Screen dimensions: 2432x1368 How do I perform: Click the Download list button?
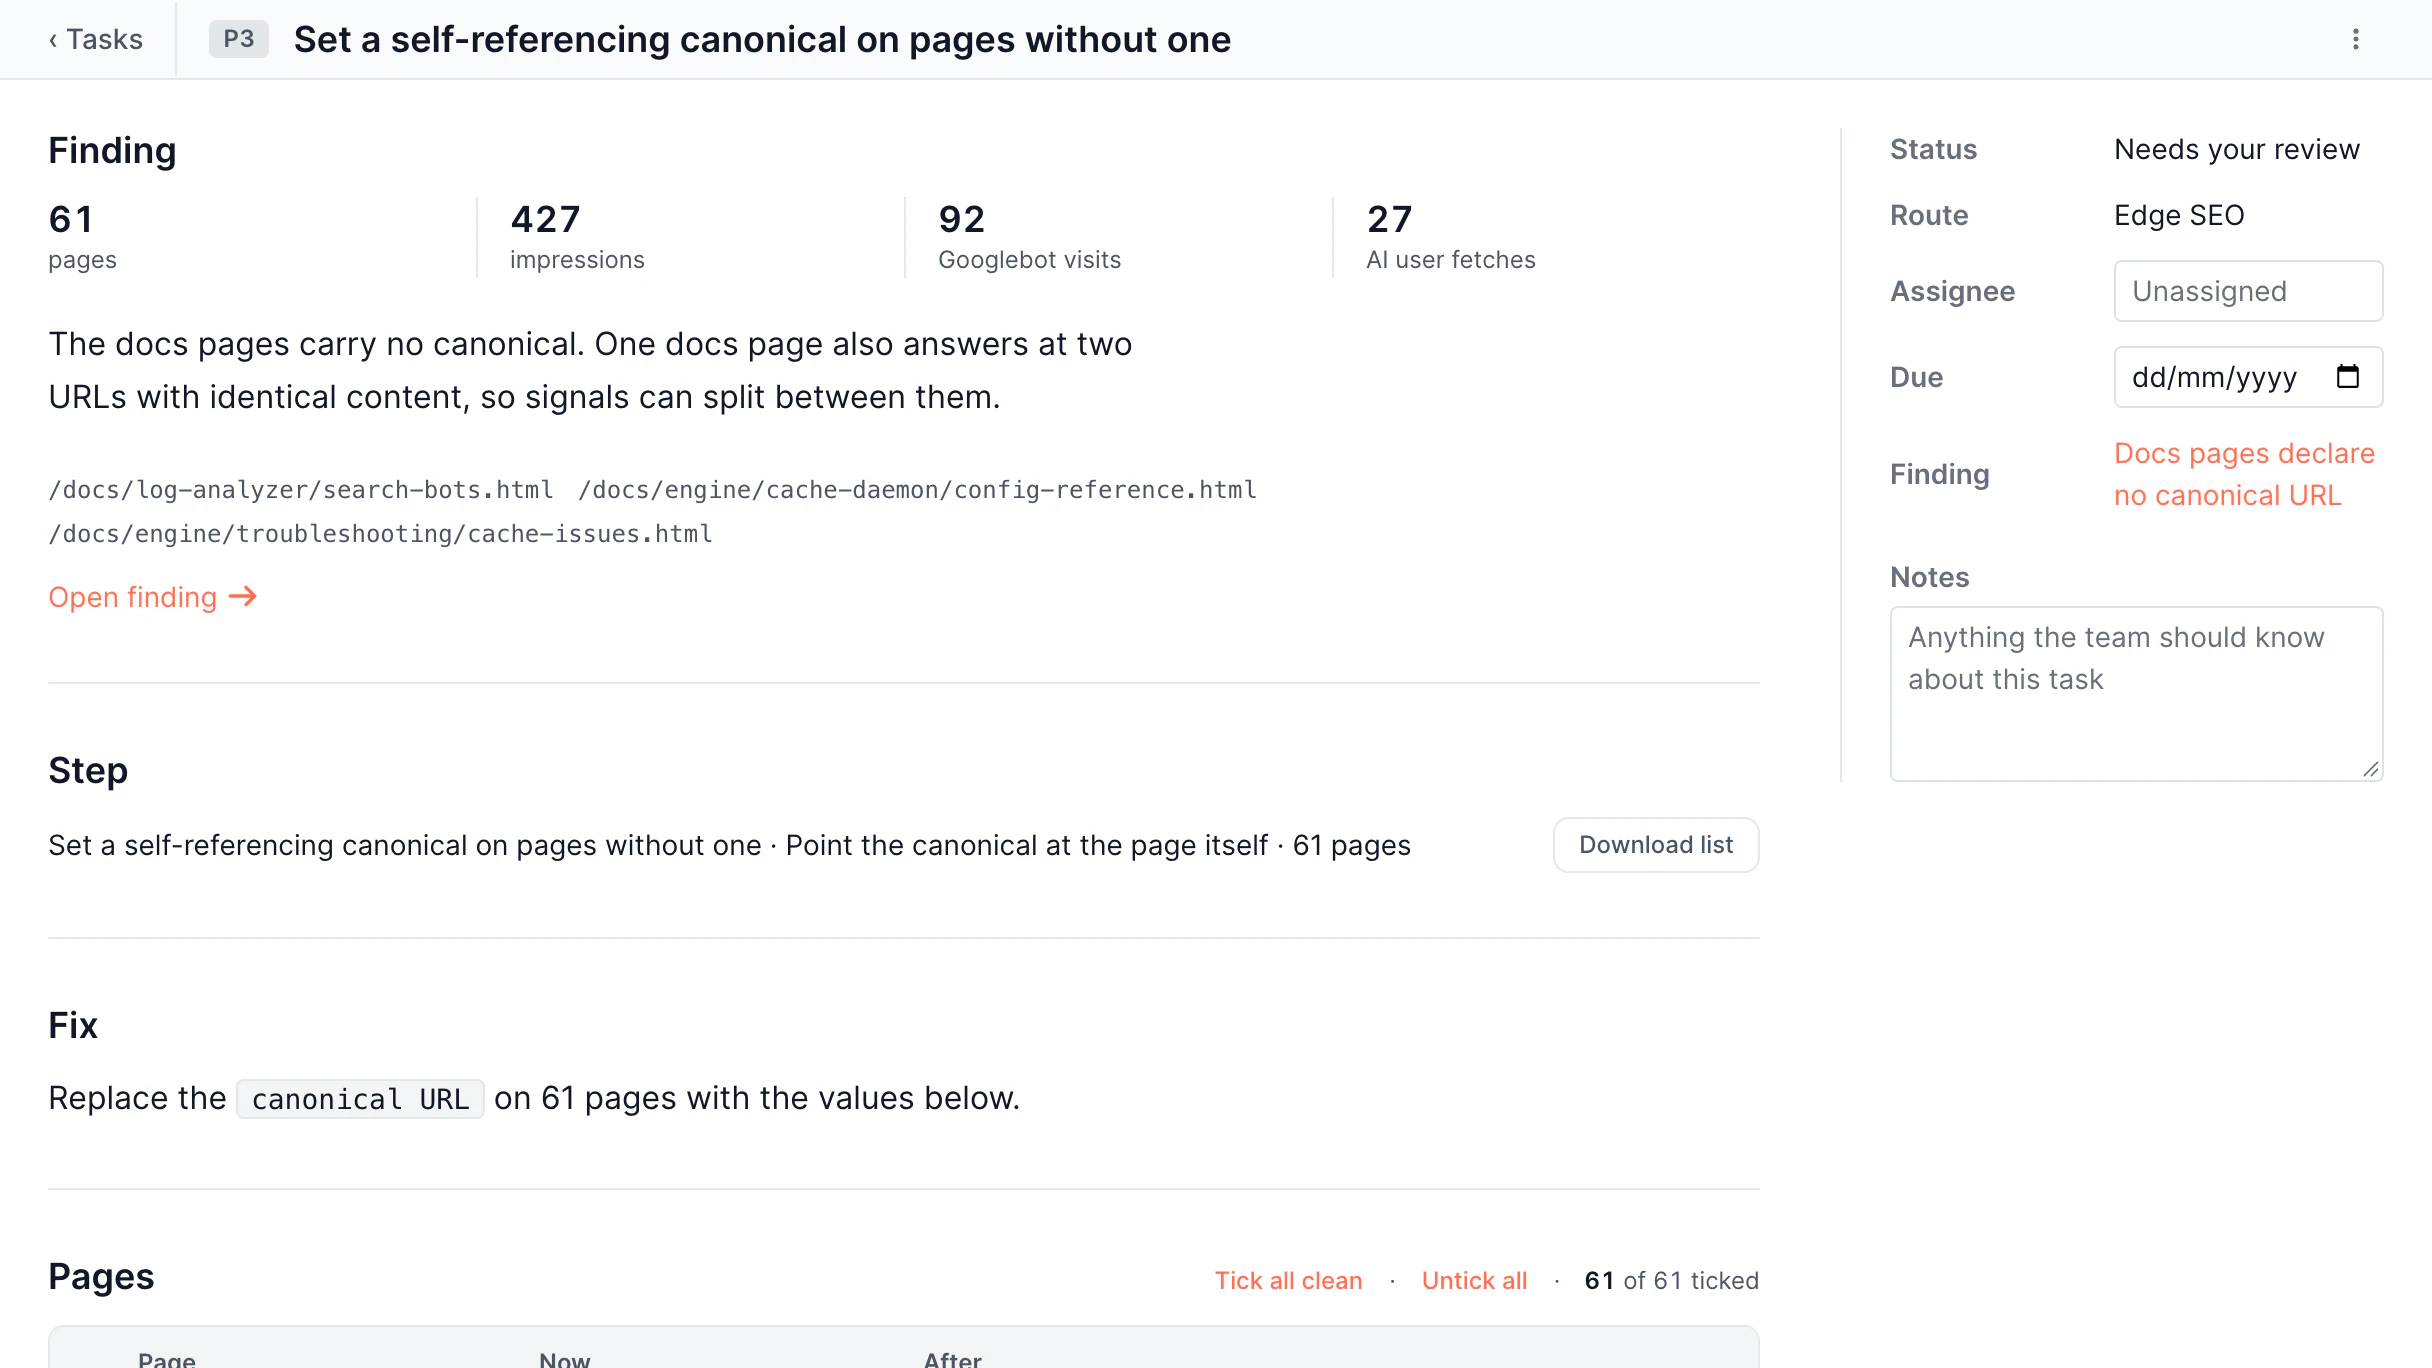click(1656, 845)
